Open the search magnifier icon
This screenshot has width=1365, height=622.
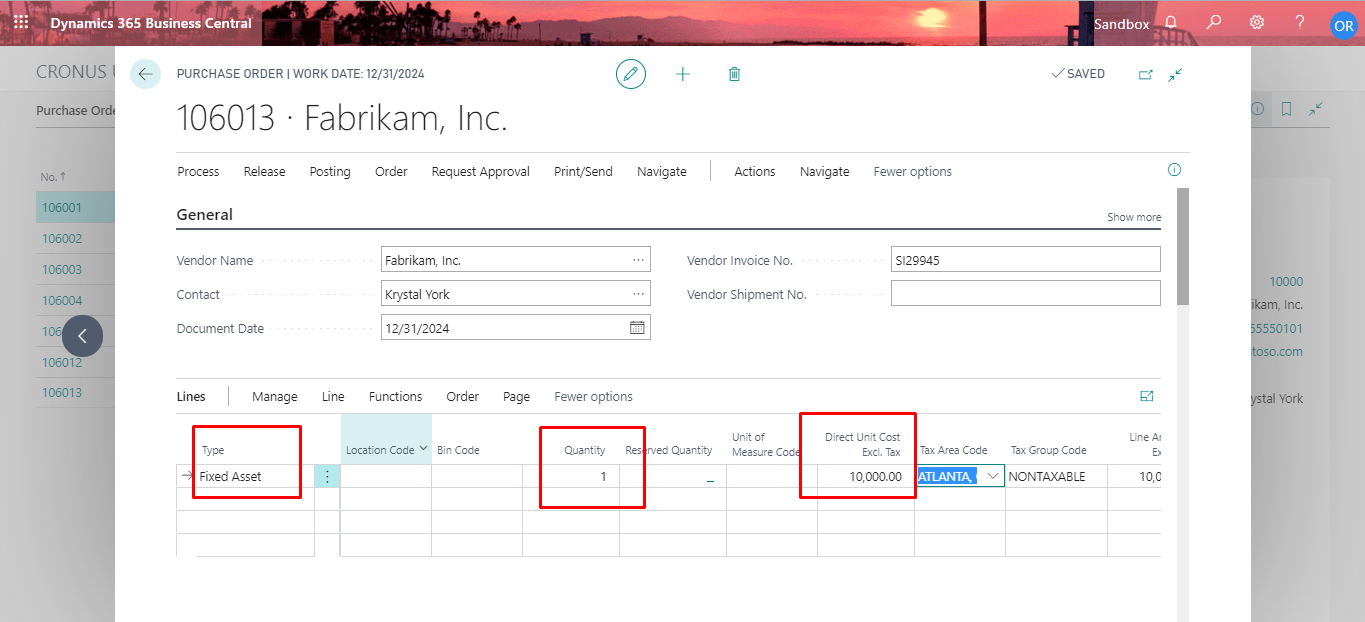pos(1214,22)
